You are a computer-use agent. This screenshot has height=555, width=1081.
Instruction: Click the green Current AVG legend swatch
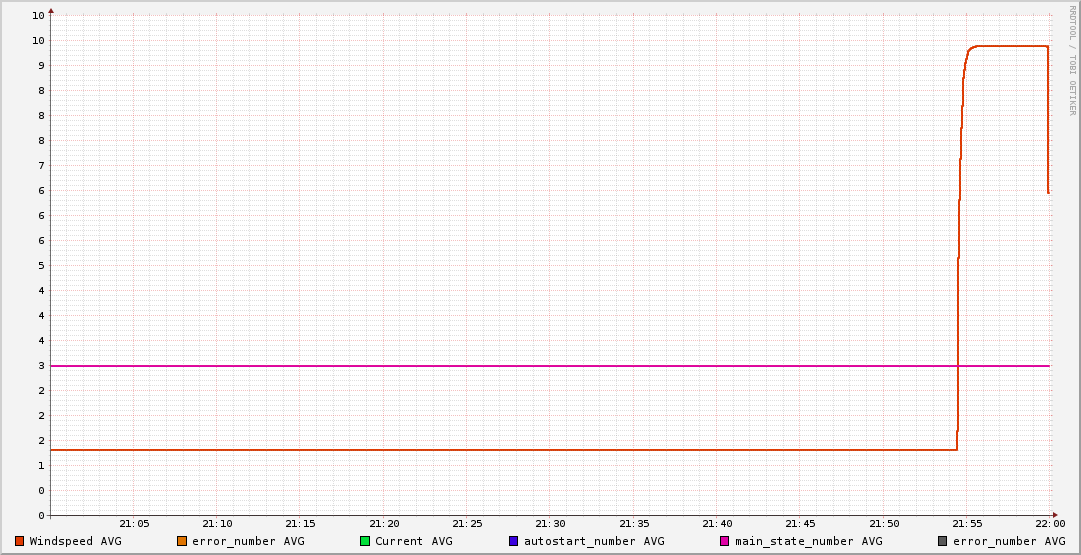click(365, 541)
